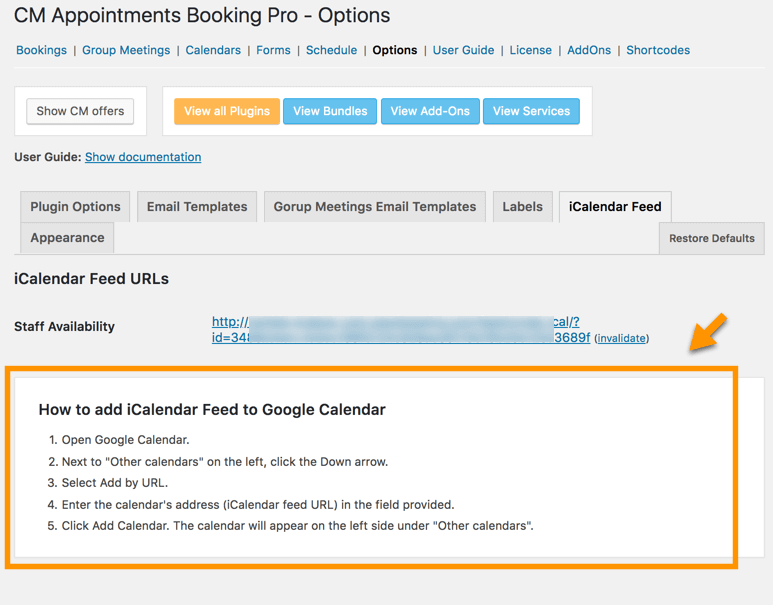Select the Email Templates tab
This screenshot has height=605, width=773.
197,207
